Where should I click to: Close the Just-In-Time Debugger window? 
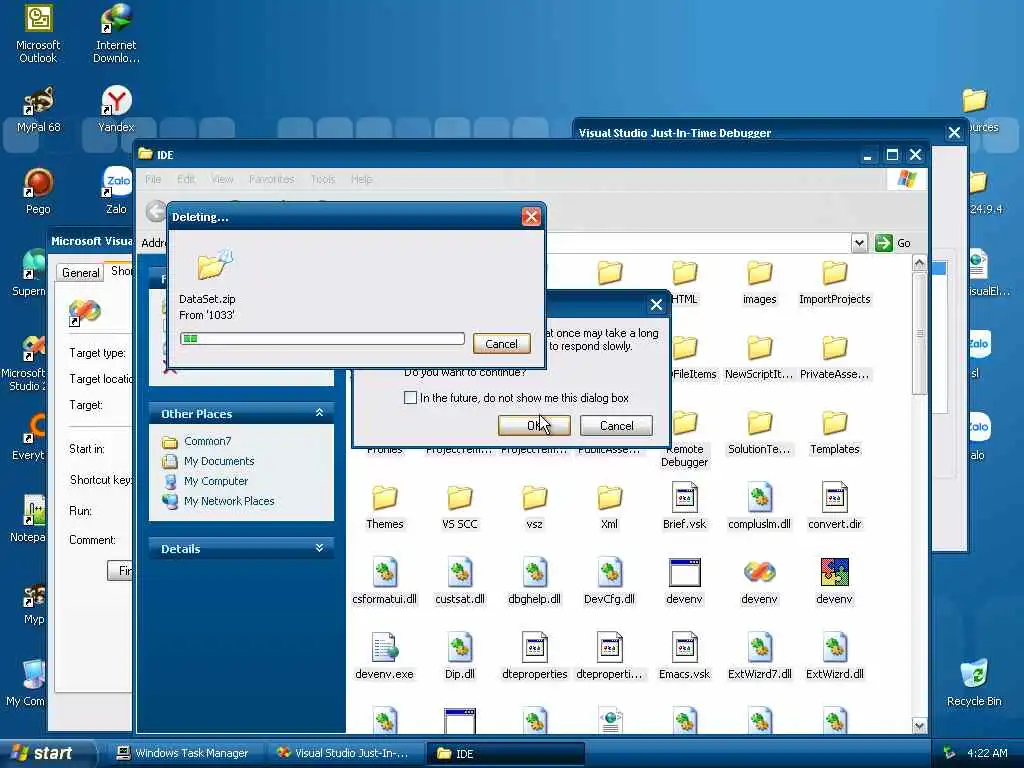coord(954,133)
